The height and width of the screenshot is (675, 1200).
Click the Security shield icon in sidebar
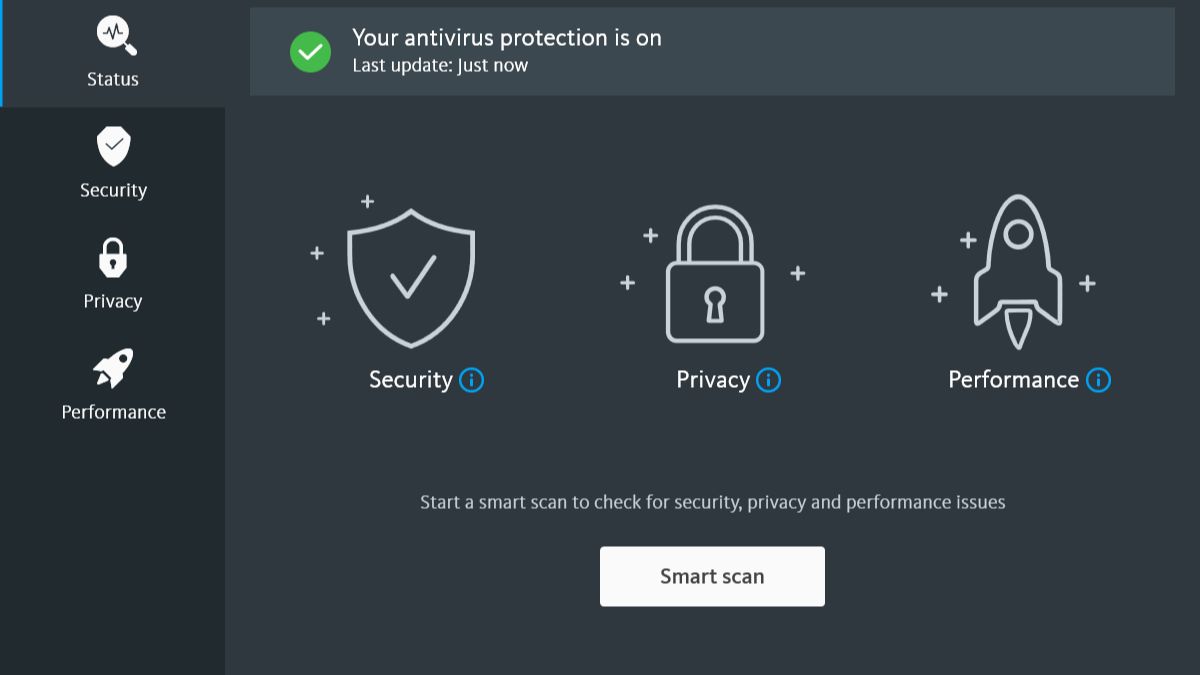pos(113,146)
